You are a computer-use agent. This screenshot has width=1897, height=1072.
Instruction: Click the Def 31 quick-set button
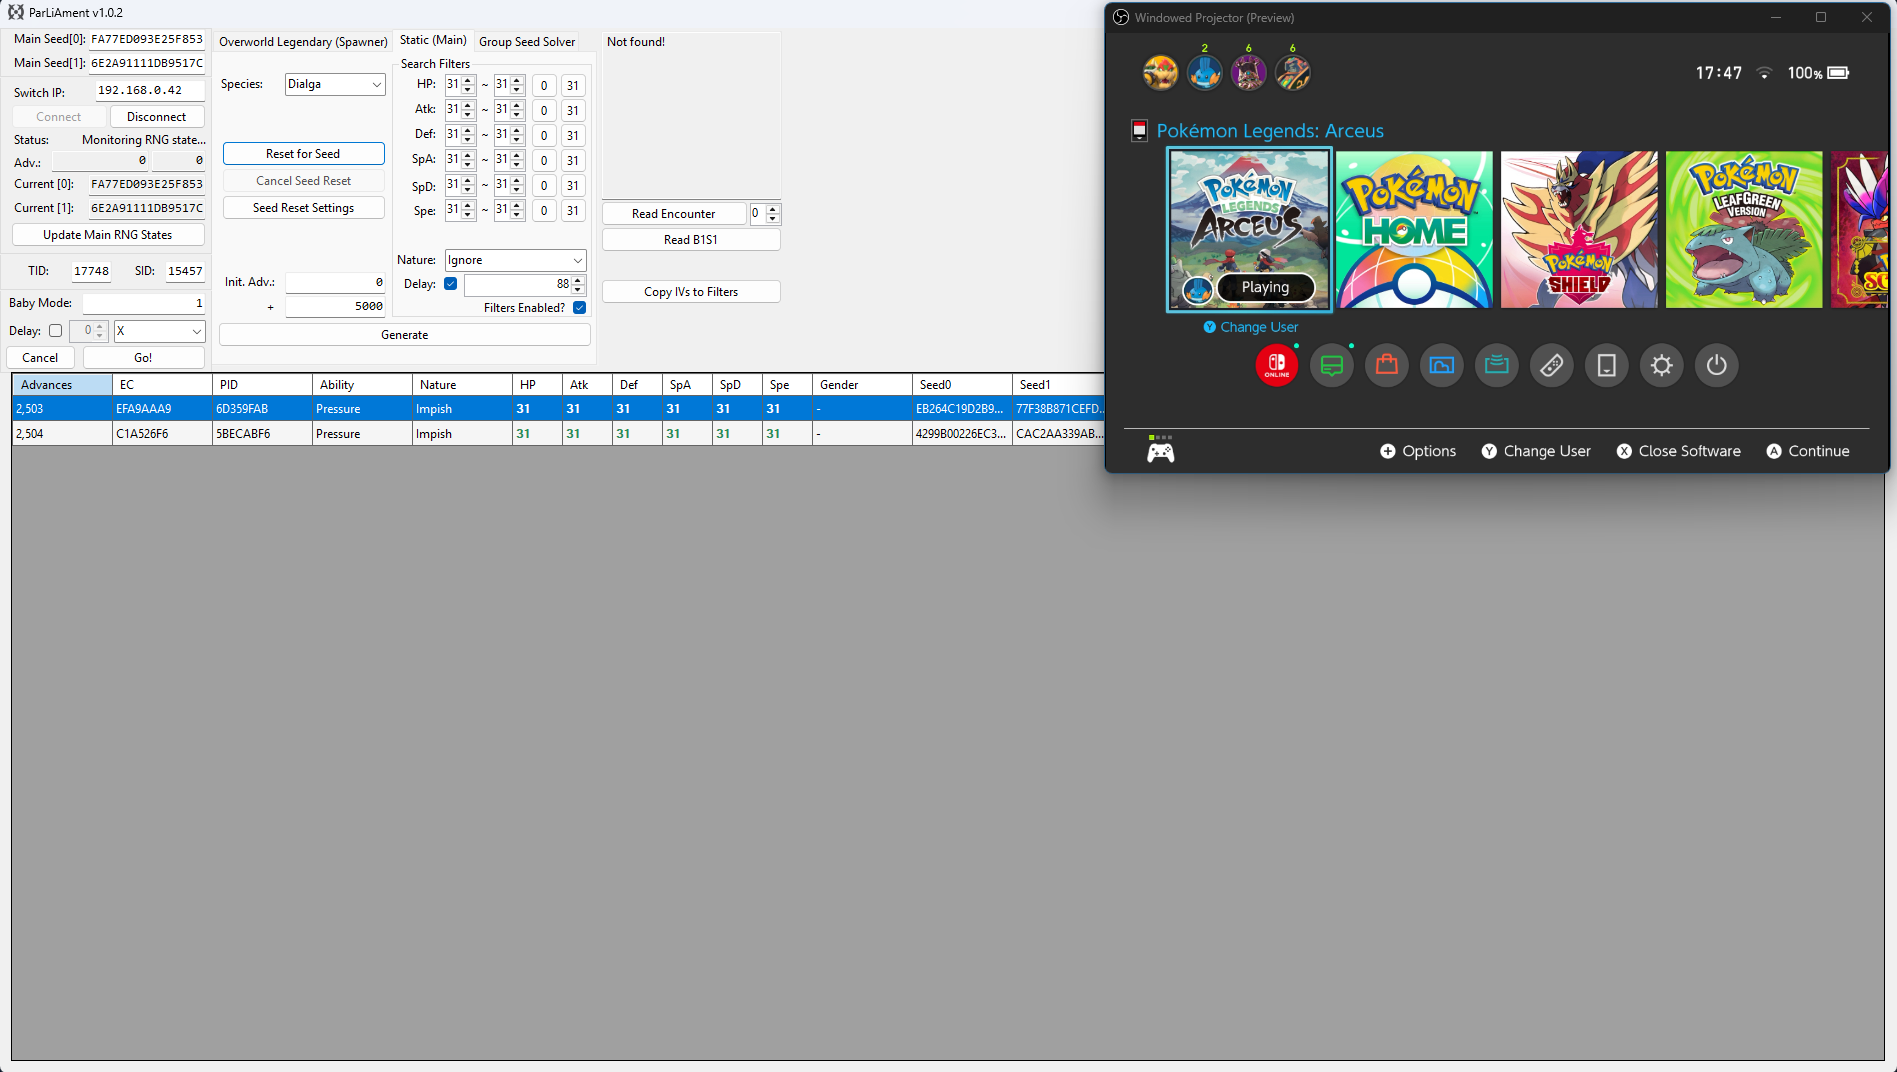point(573,136)
